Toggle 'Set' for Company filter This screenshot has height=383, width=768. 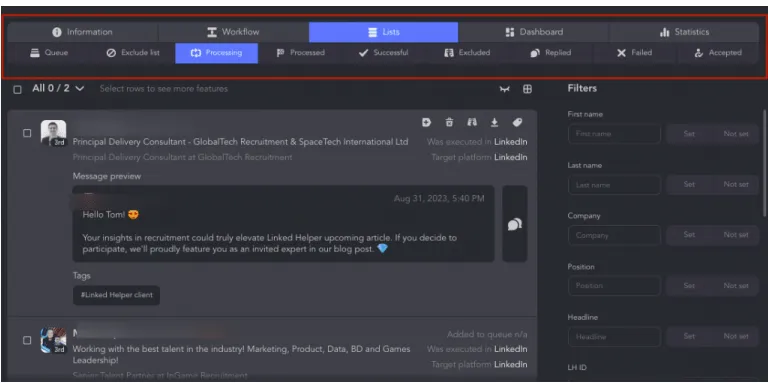689,235
